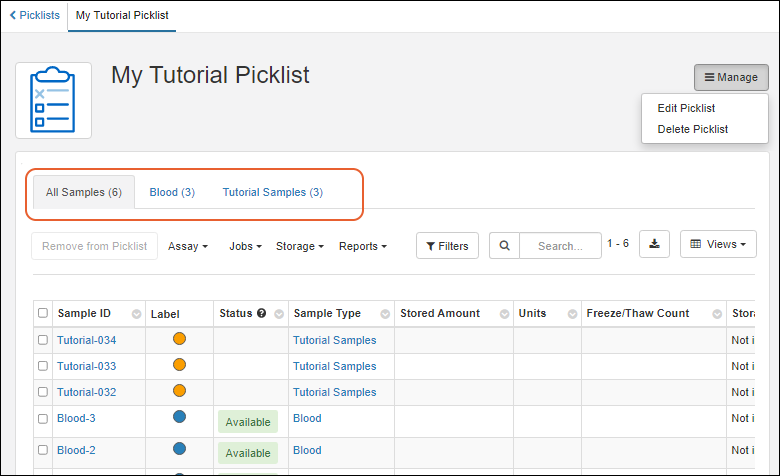Toggle the select-all rows checkbox
This screenshot has width=780, height=476.
[43, 313]
